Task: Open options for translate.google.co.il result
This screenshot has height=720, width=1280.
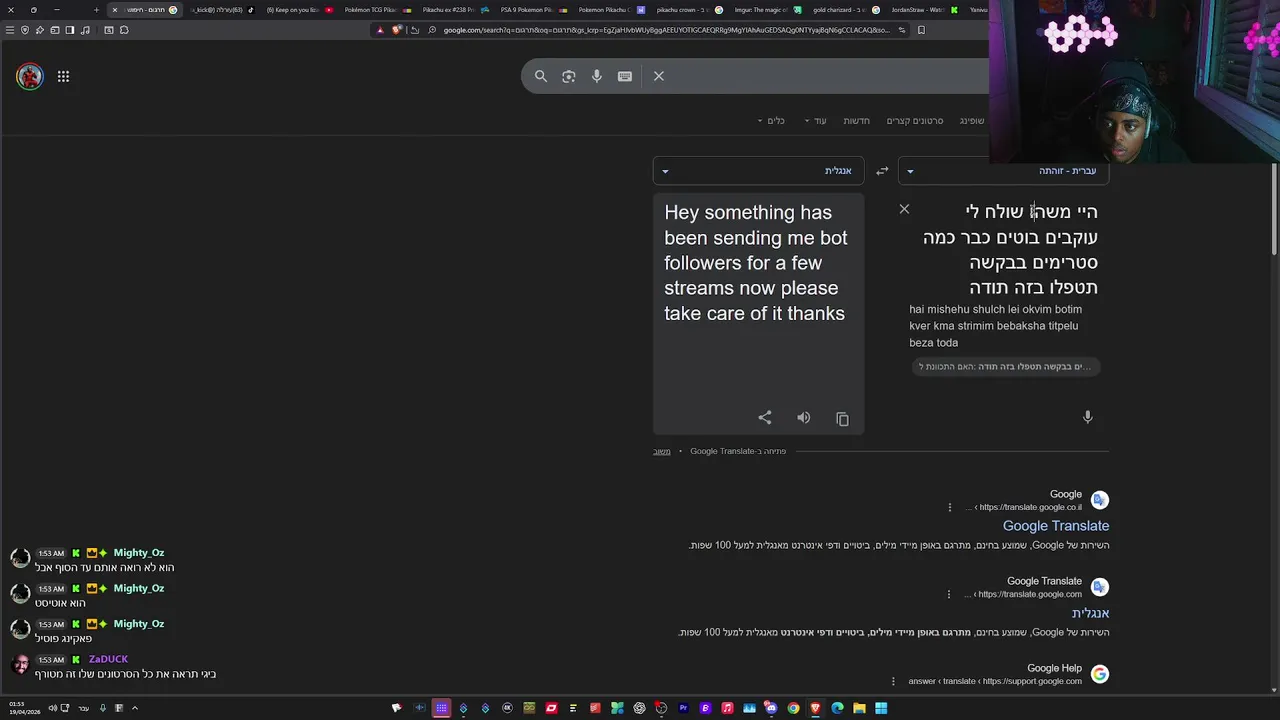Action: pyautogui.click(x=950, y=507)
